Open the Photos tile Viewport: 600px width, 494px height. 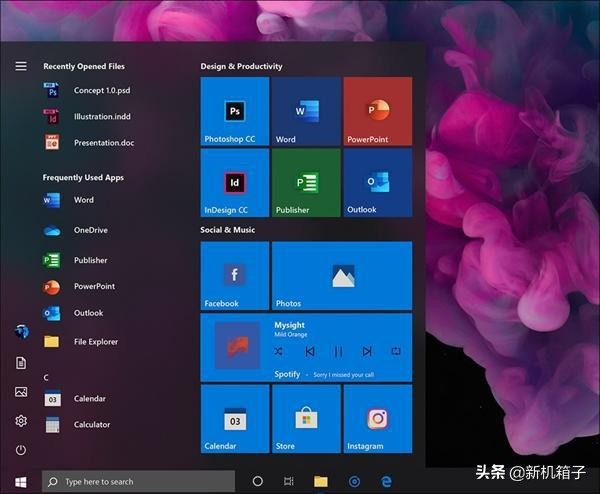point(342,276)
